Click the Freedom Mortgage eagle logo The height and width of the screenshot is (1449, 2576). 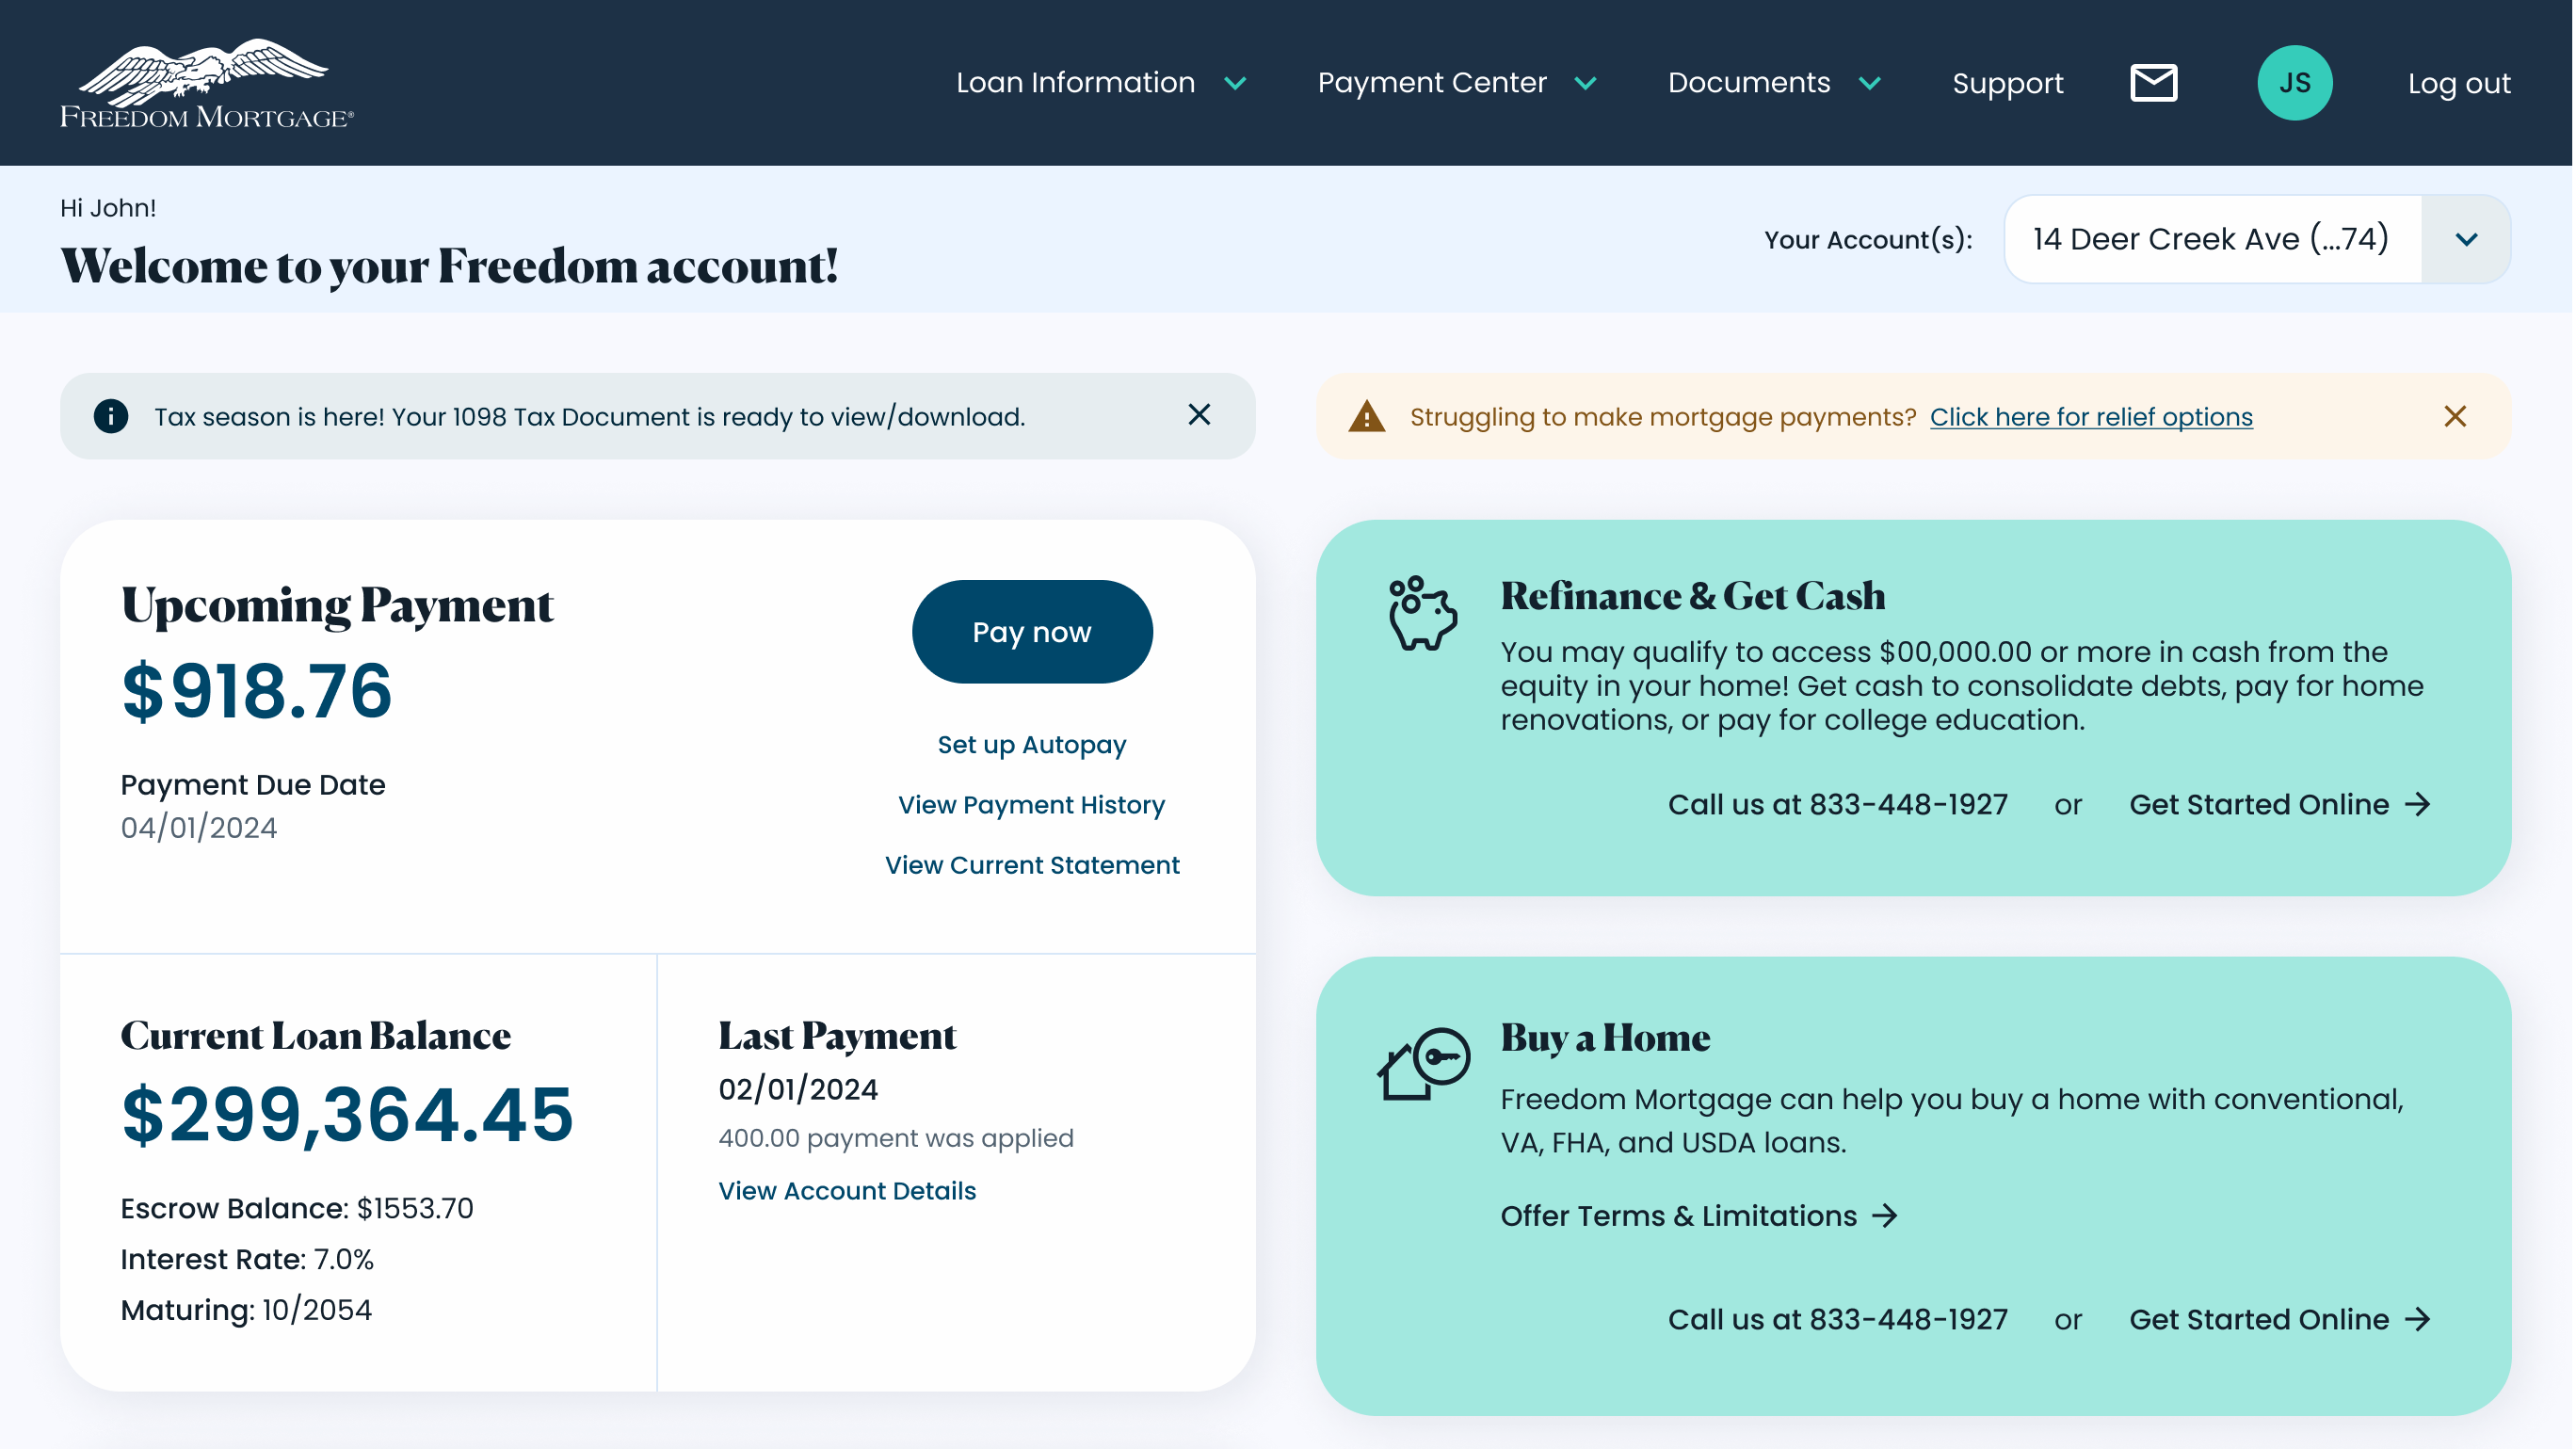(x=207, y=84)
